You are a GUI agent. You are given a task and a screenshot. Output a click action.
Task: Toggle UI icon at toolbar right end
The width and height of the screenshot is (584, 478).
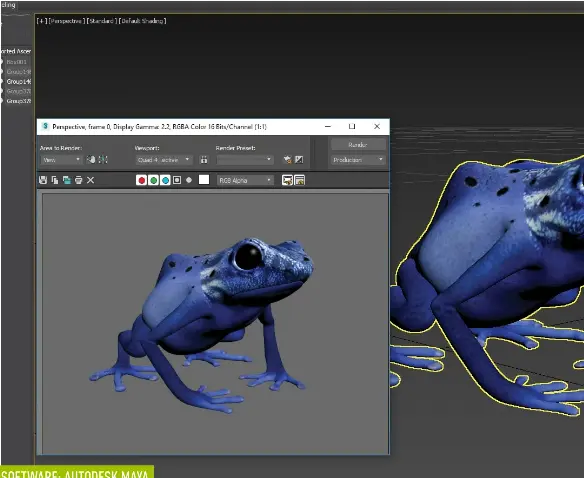click(x=299, y=180)
